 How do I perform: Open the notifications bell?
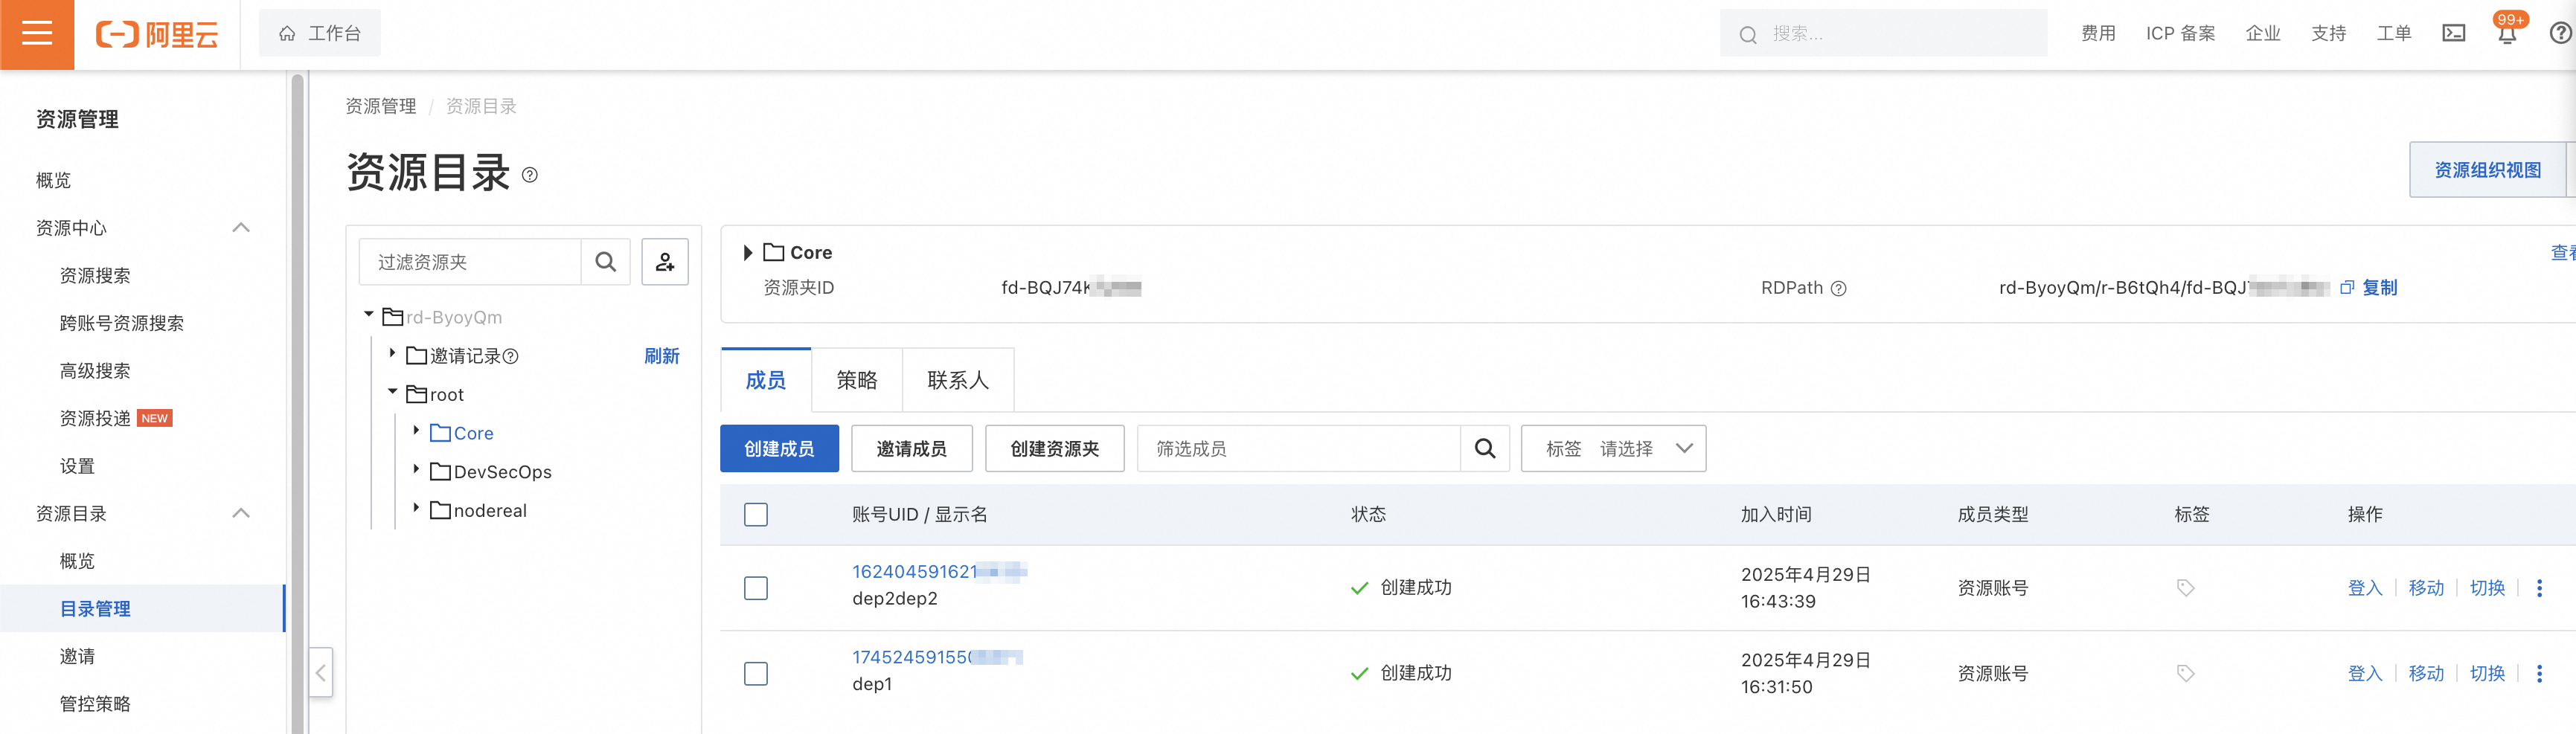2506,34
